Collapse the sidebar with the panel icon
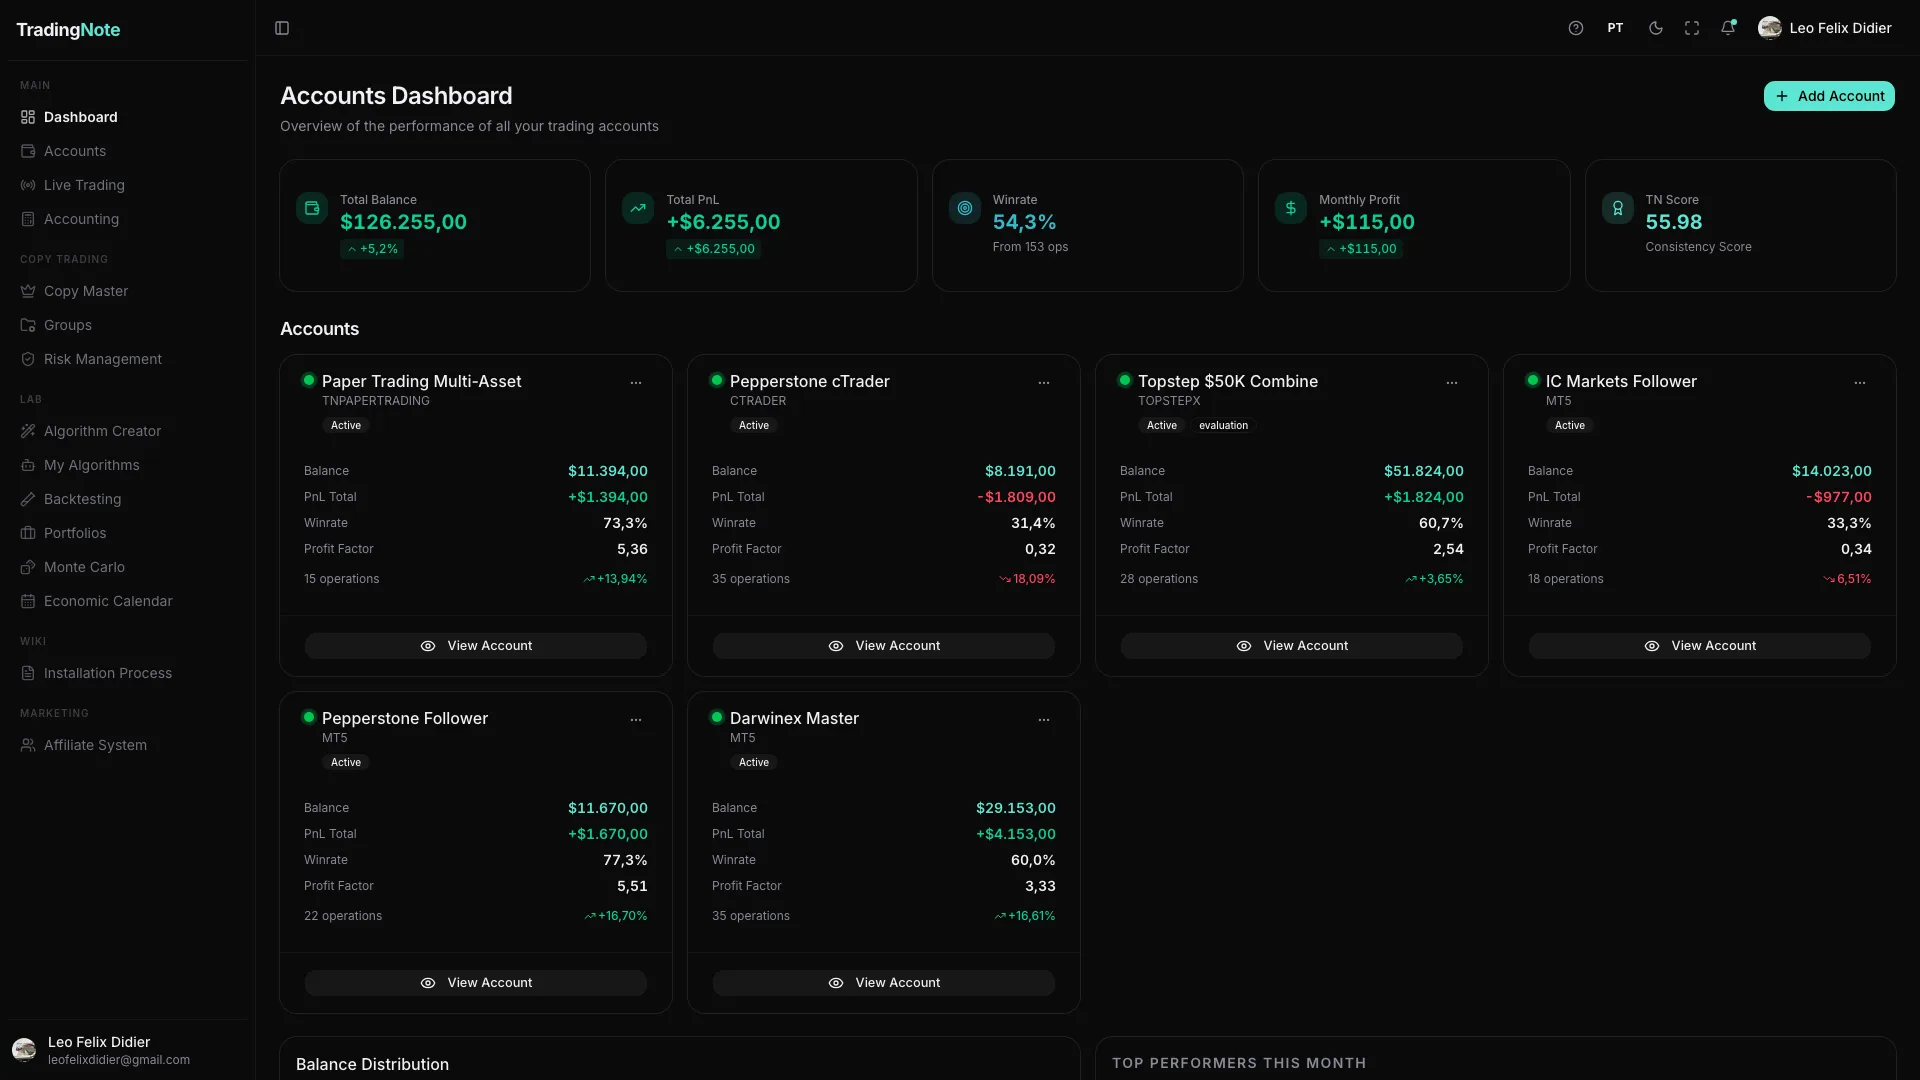 282,28
